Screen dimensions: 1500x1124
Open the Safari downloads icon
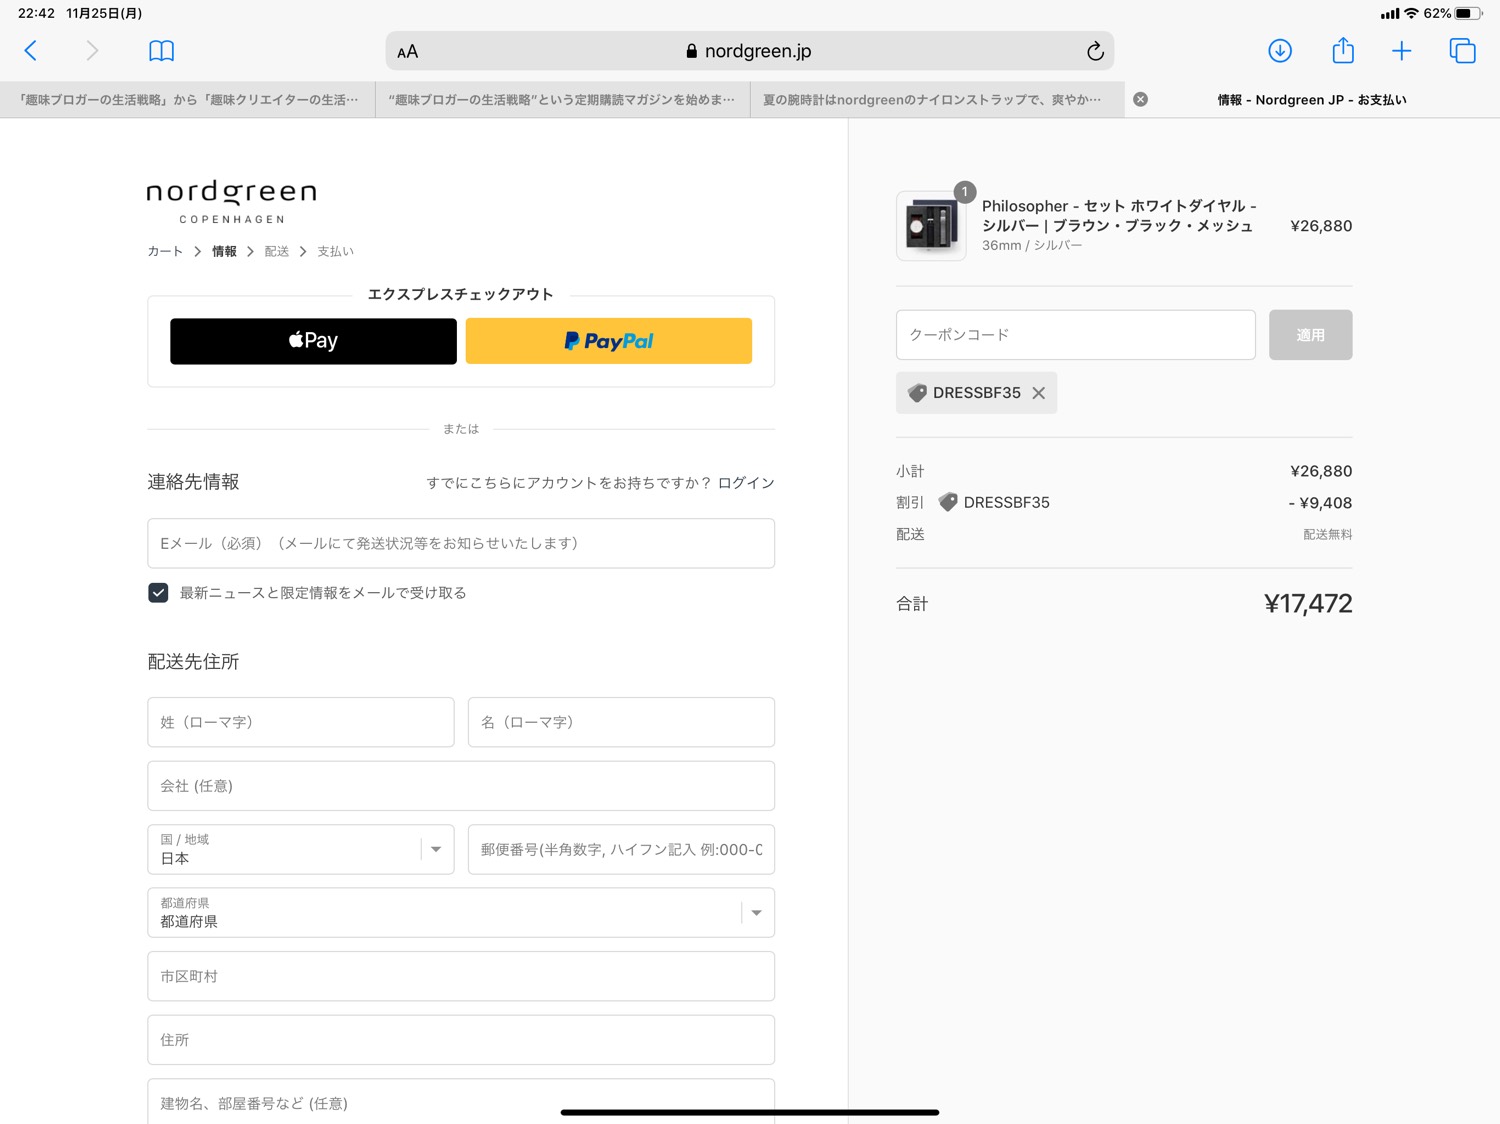pyautogui.click(x=1279, y=51)
